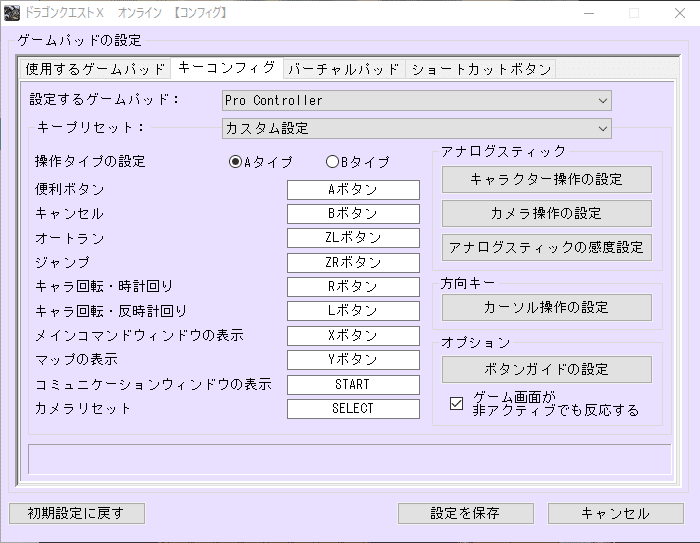Click the 方向キー group heading
700x543 pixels.
tap(467, 283)
